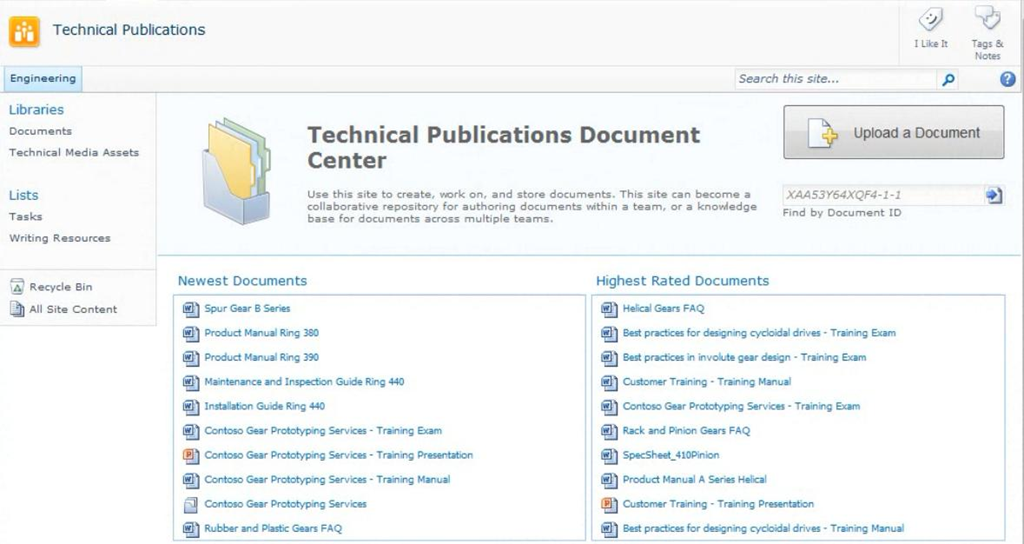Click the large folder Document Center image

[x=236, y=171]
